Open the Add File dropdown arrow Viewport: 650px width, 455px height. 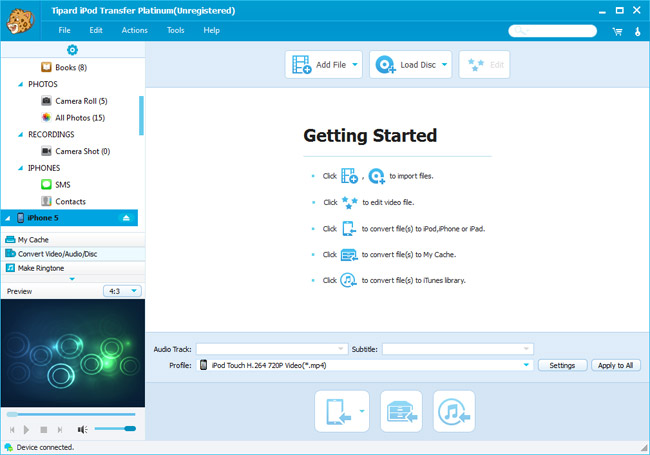(355, 65)
